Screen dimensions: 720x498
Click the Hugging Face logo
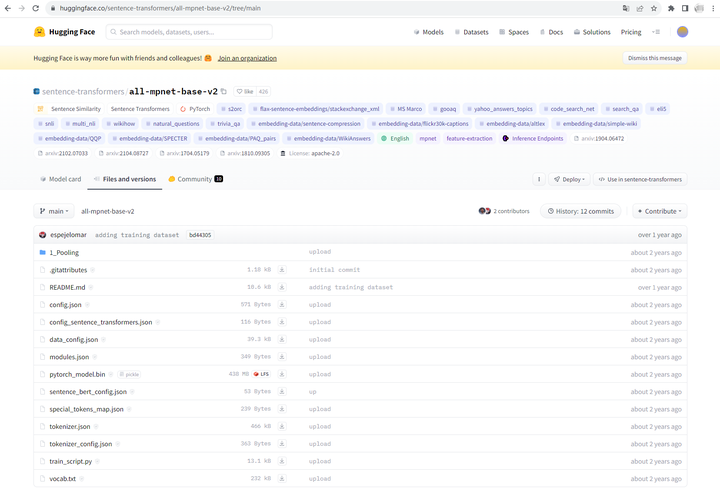[x=64, y=32]
